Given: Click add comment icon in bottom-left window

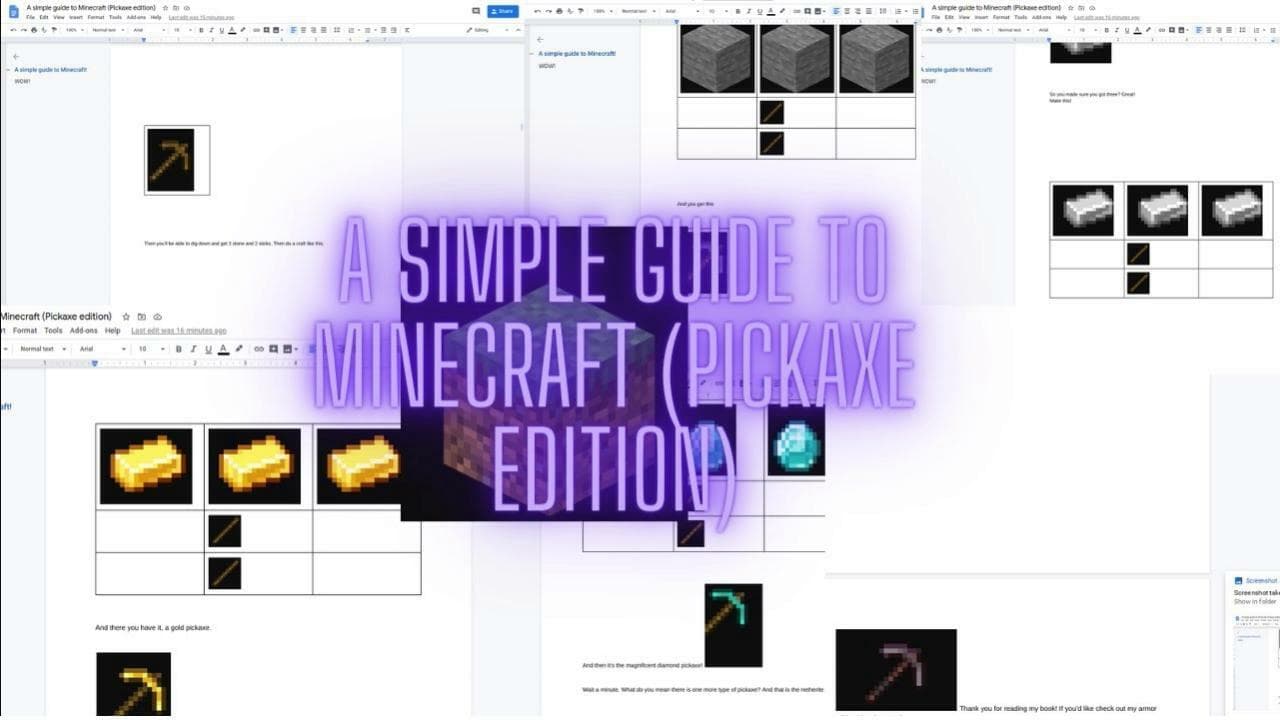Looking at the screenshot, I should (273, 349).
